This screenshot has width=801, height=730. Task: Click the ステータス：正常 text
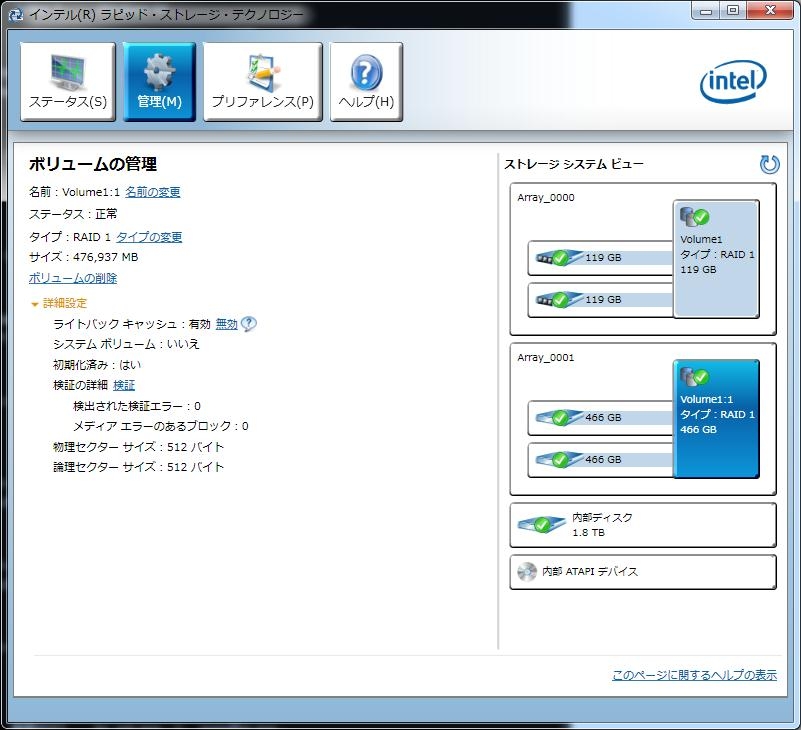(73, 214)
